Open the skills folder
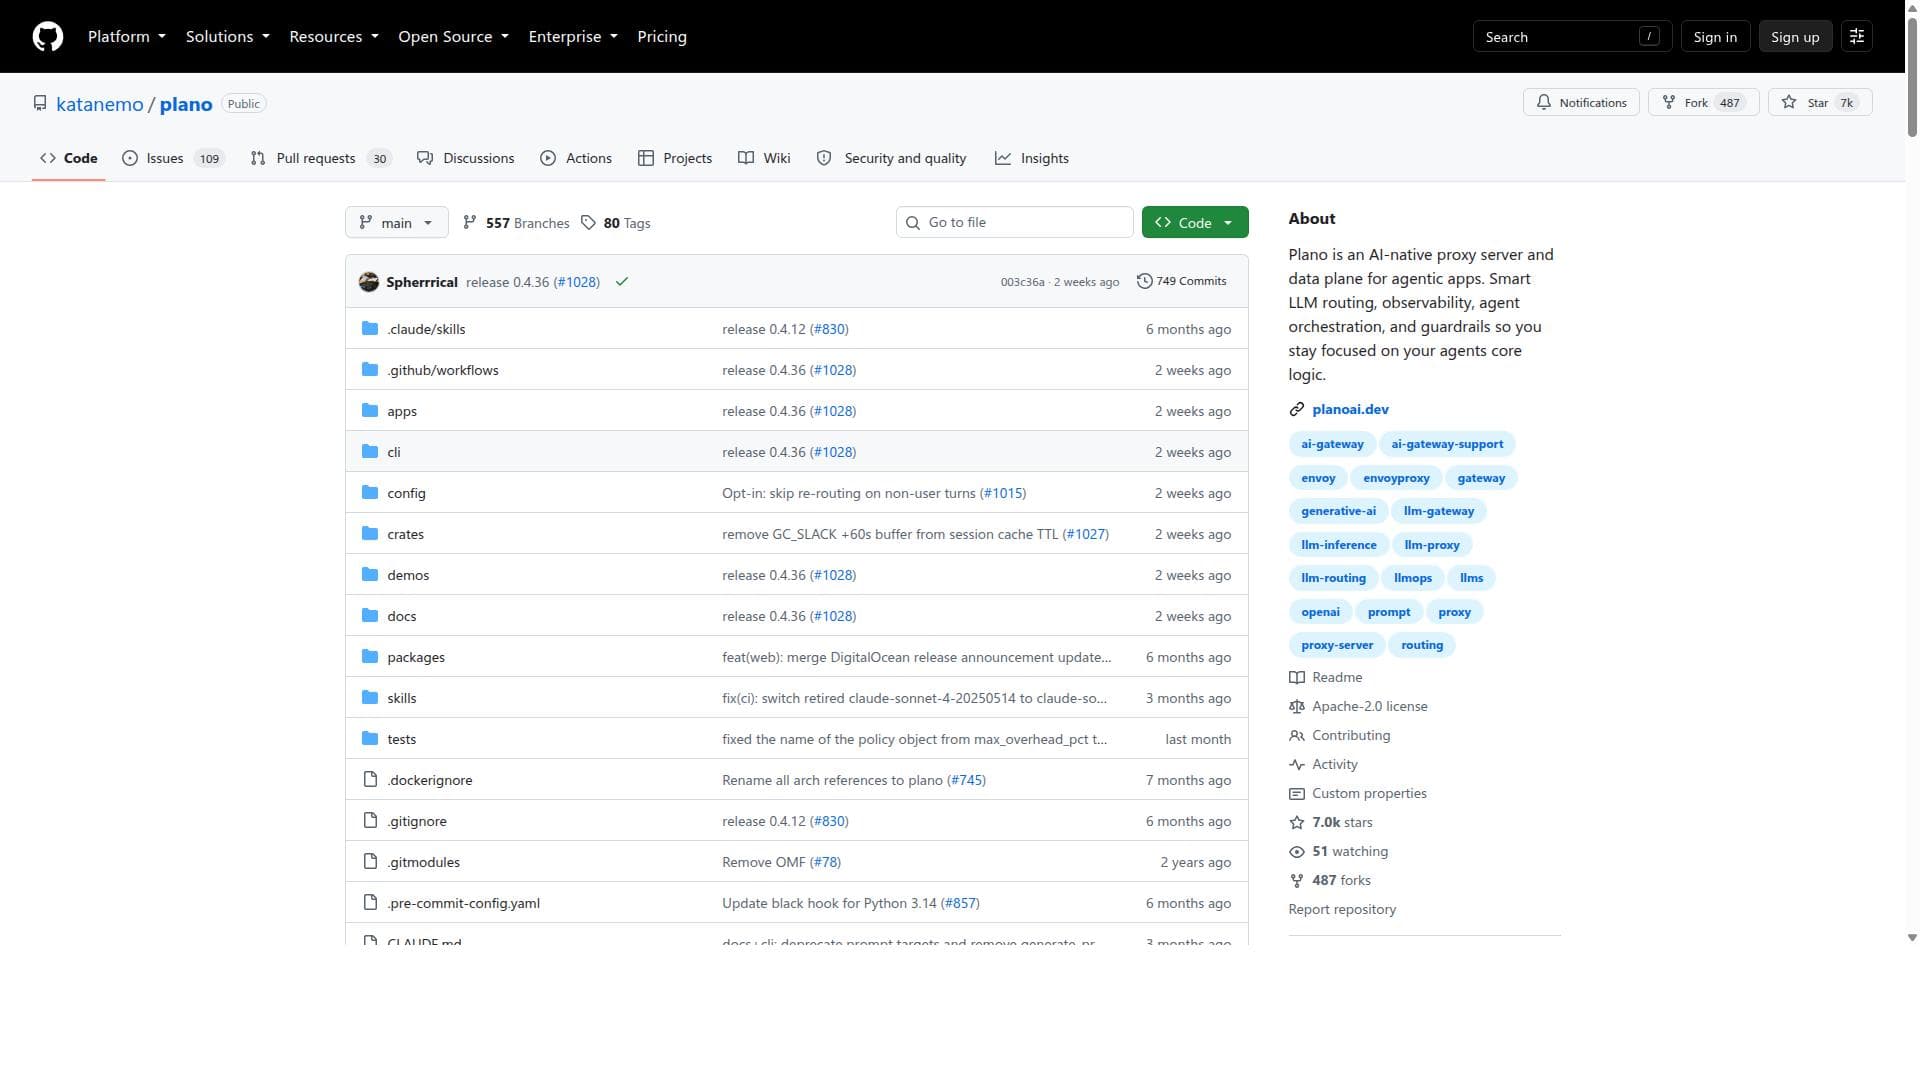This screenshot has height=1080, width=1920. (x=401, y=699)
